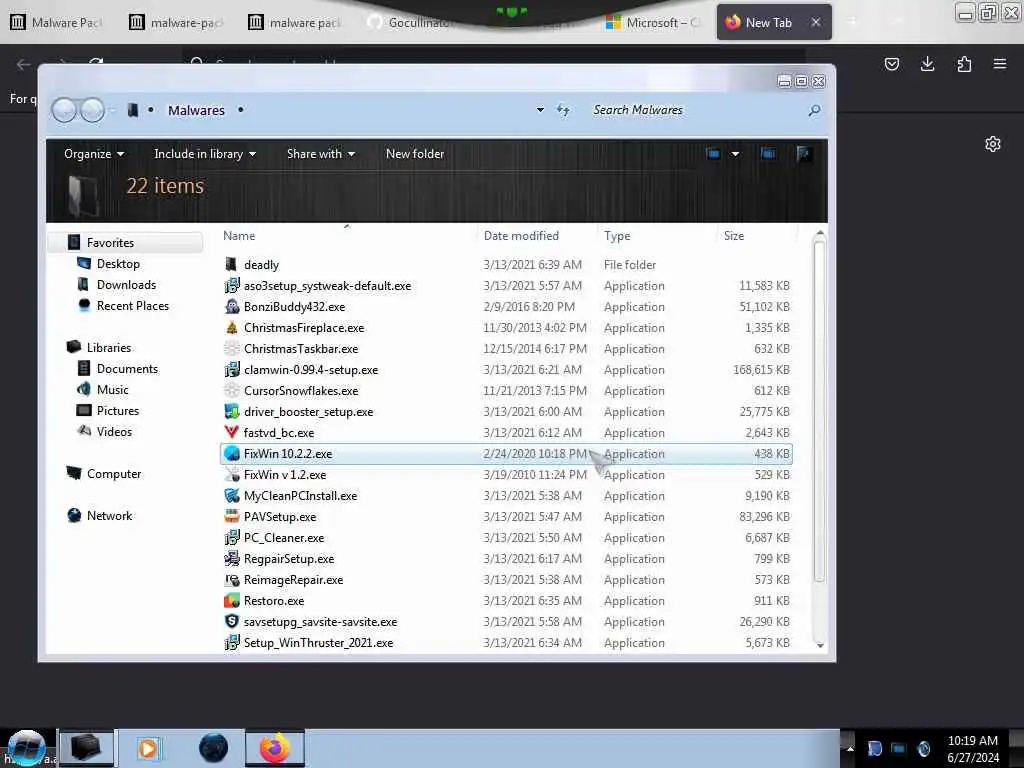Viewport: 1024px width, 768px height.
Task: Click the deadly folder icon
Action: [231, 264]
